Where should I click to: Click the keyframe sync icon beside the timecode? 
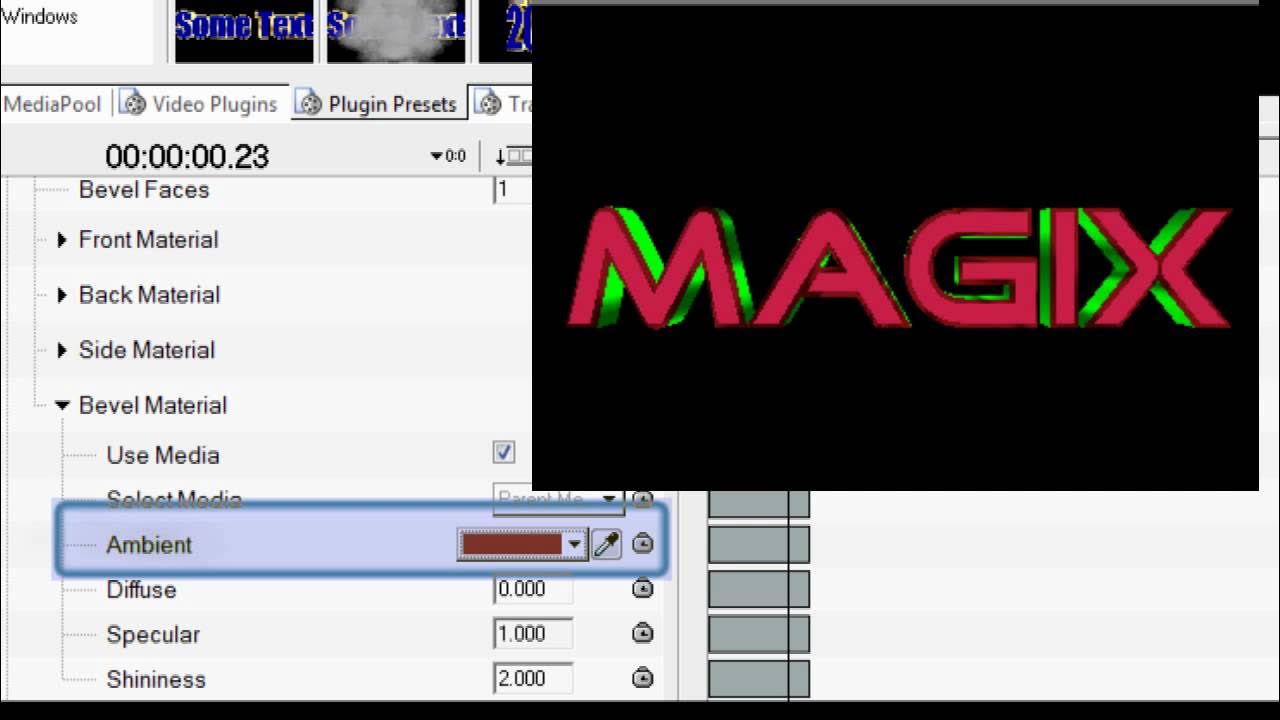click(x=513, y=156)
